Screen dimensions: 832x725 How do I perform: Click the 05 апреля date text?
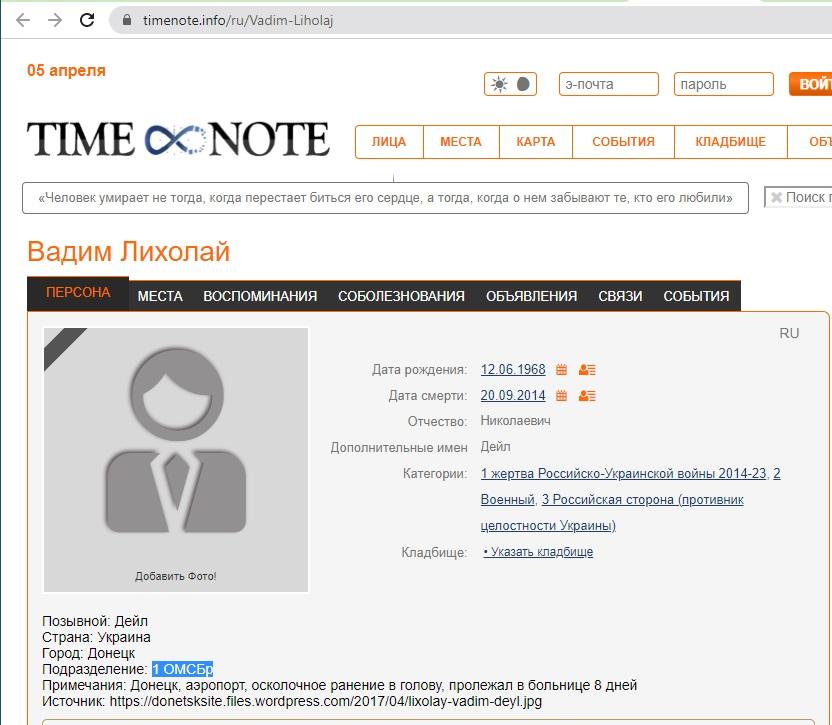[66, 71]
